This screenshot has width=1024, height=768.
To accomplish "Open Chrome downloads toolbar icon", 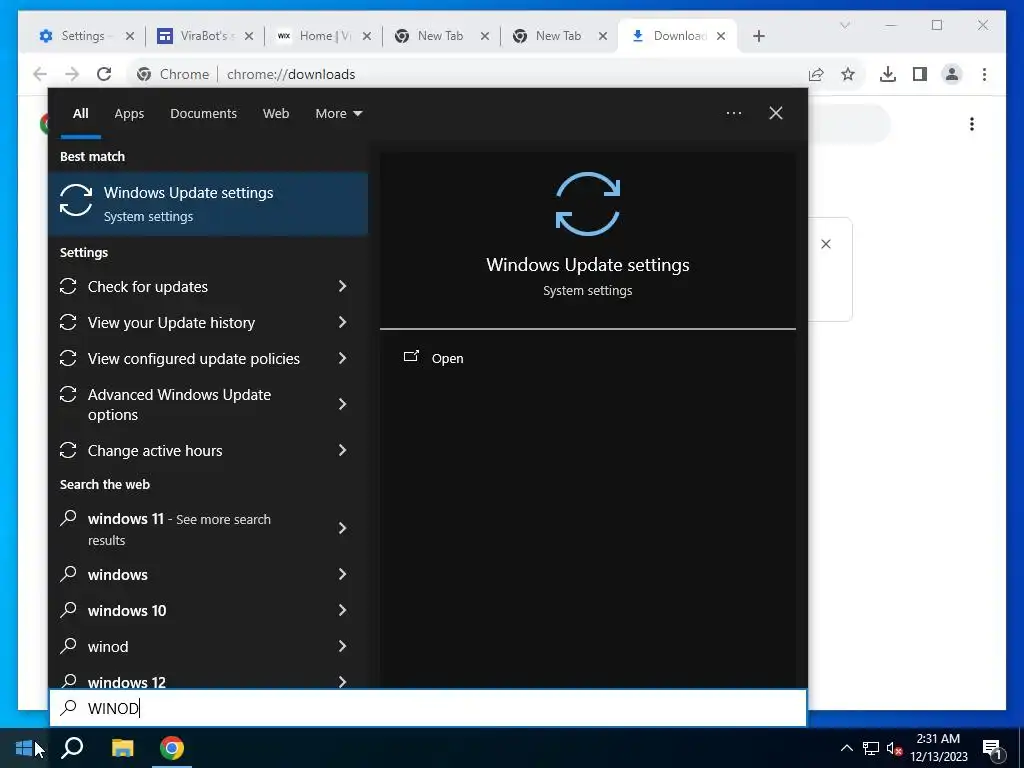I will (x=888, y=74).
